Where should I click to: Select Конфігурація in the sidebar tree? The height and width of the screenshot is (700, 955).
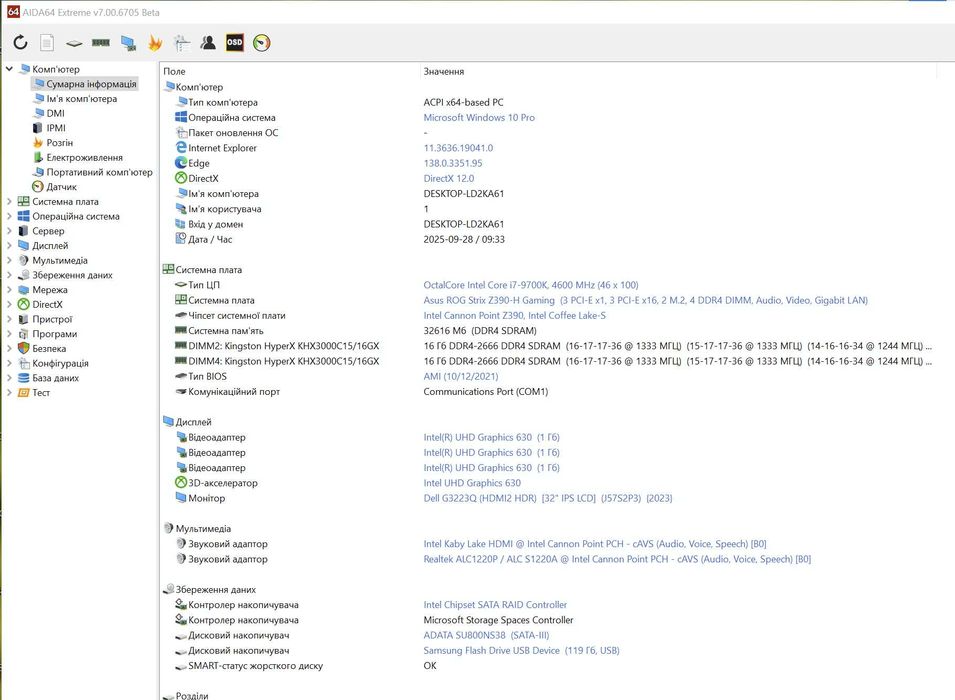click(x=60, y=363)
